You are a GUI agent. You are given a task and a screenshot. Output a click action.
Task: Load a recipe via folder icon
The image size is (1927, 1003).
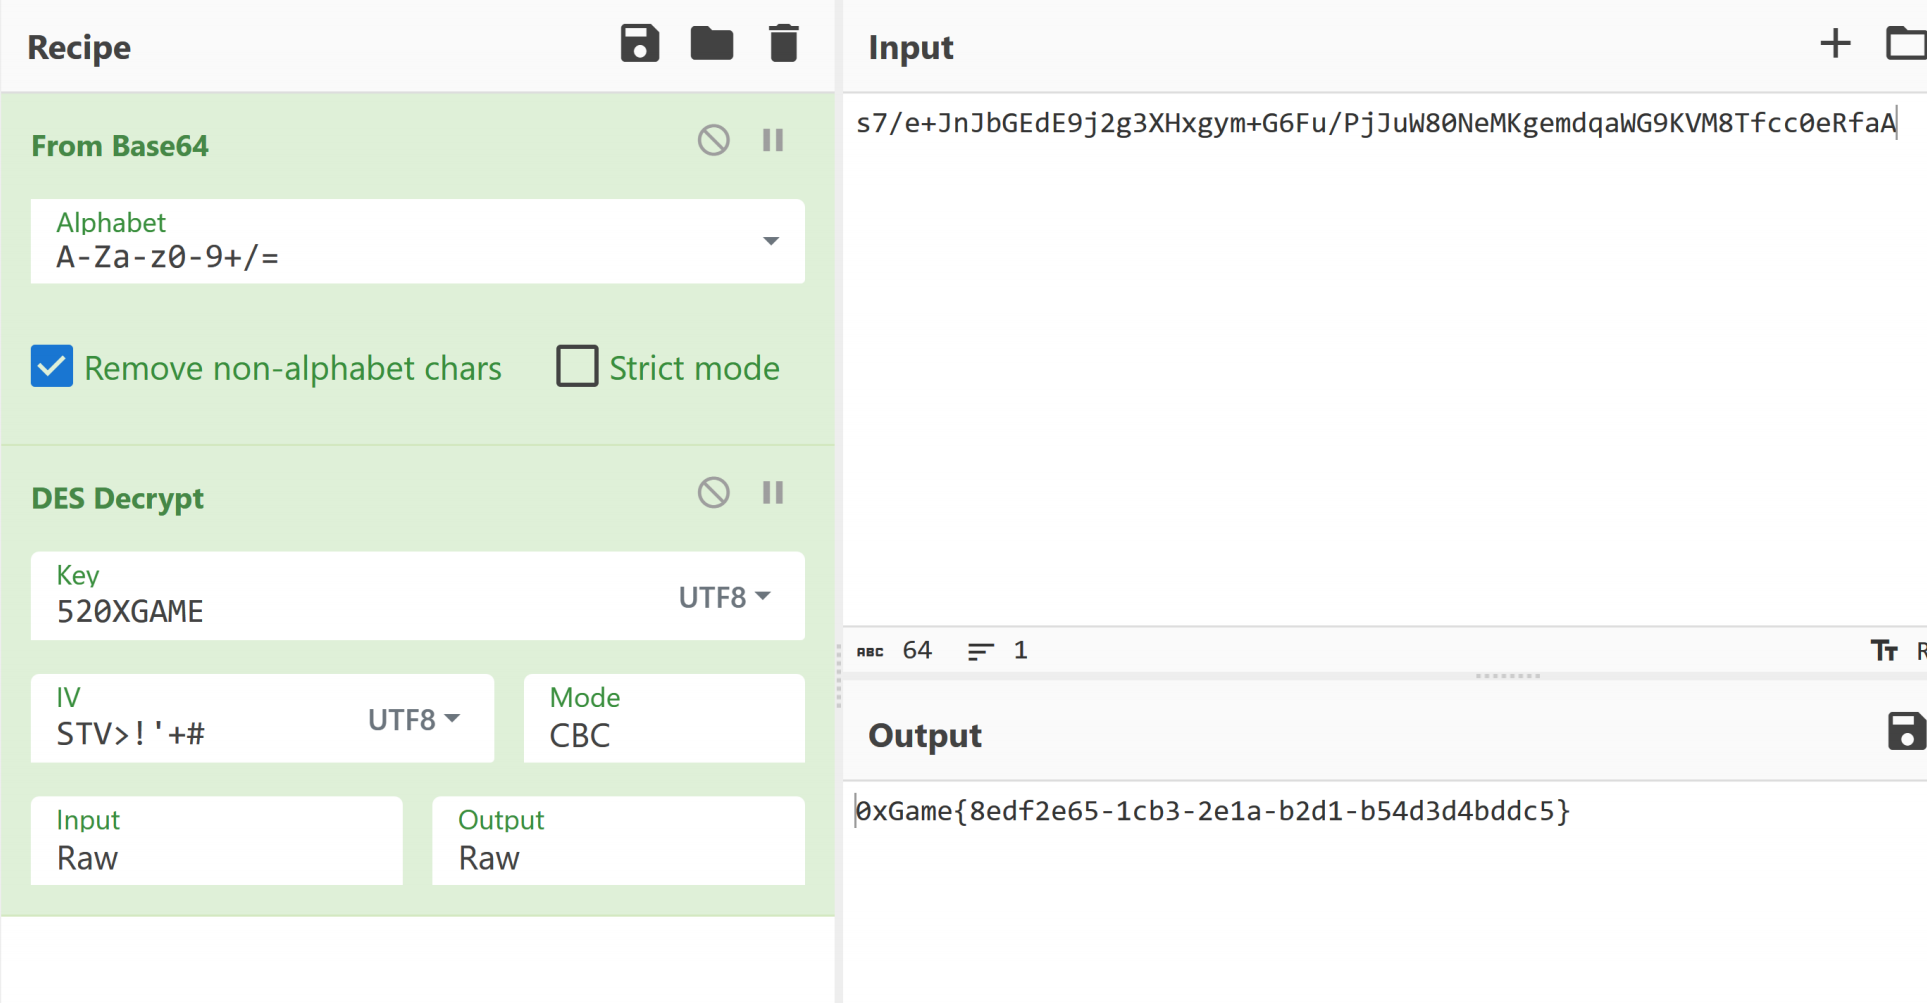point(711,44)
